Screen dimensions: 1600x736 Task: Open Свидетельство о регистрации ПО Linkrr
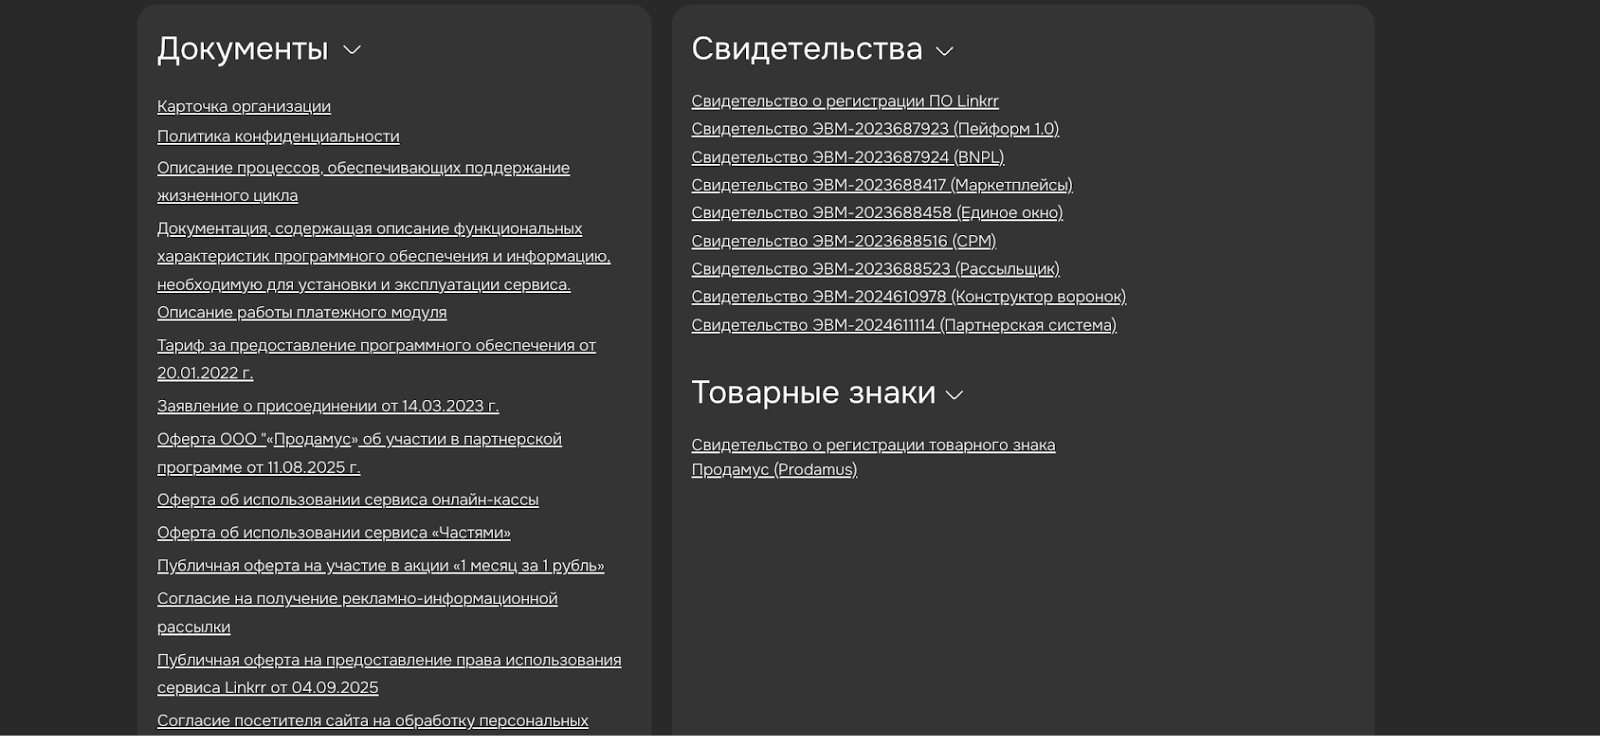845,101
